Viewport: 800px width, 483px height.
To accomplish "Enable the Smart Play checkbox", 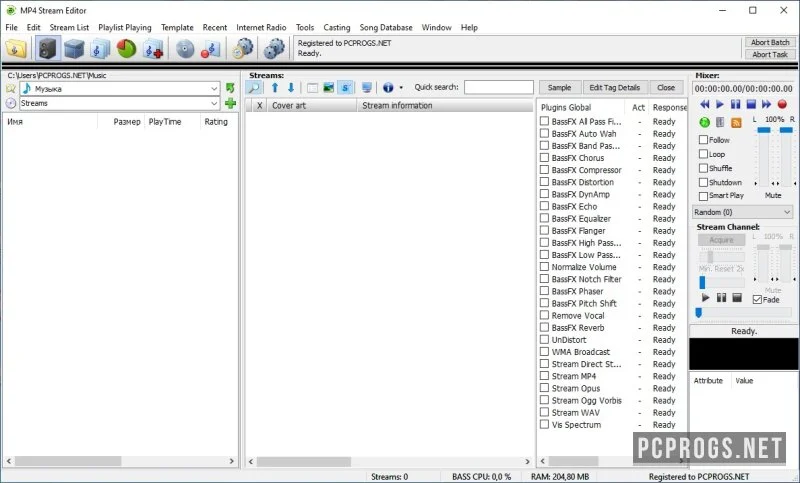I will click(704, 196).
